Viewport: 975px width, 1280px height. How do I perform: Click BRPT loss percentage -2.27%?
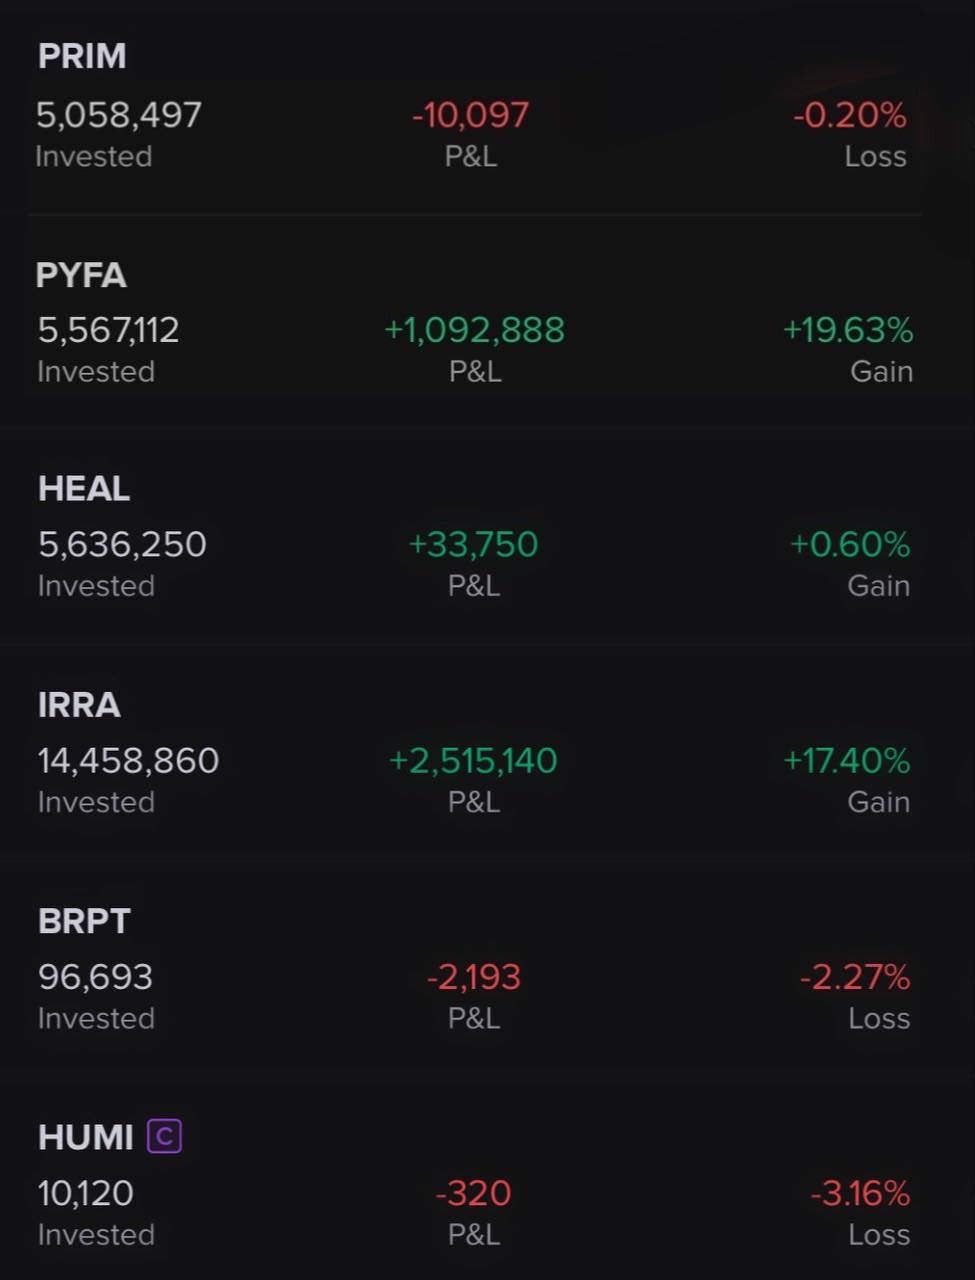[855, 977]
